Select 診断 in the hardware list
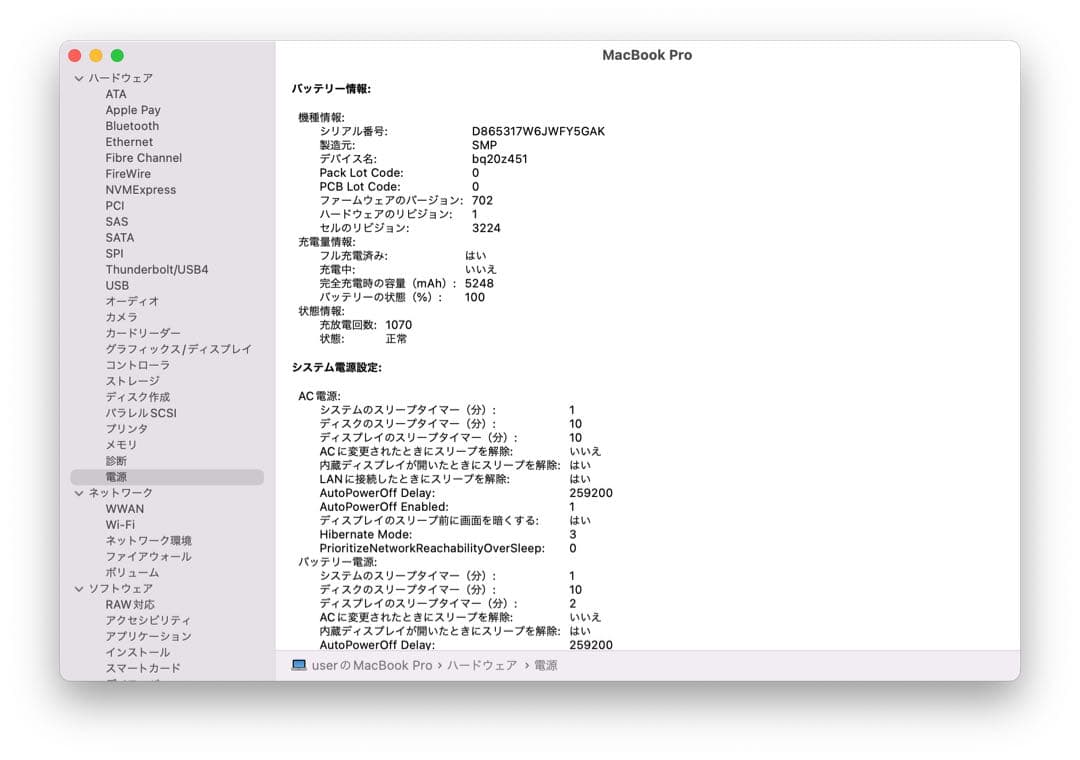 pyautogui.click(x=116, y=460)
